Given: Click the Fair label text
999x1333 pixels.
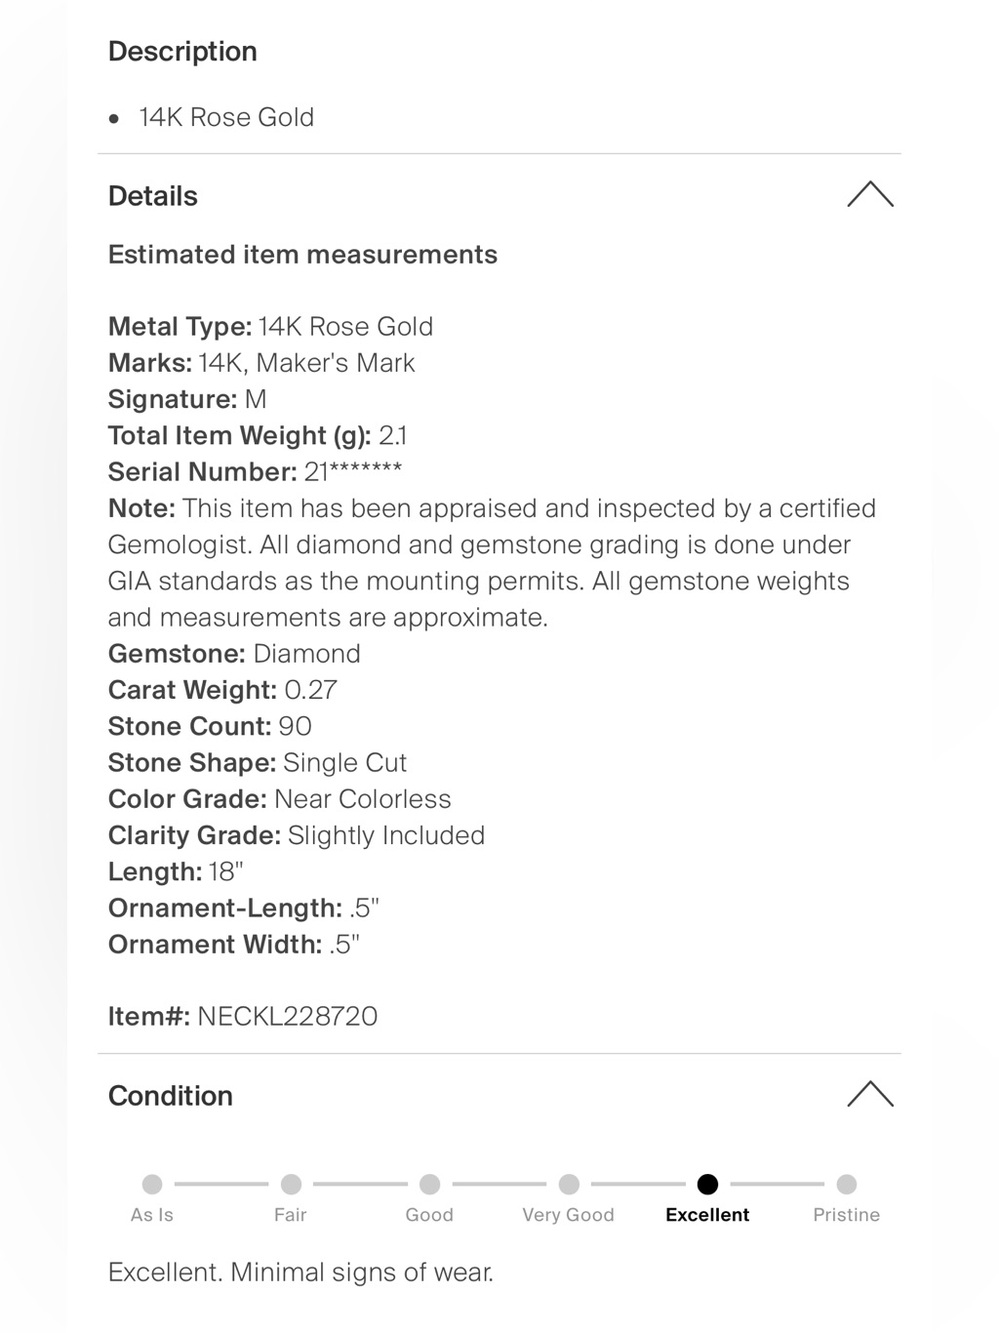Looking at the screenshot, I should click(291, 1215).
